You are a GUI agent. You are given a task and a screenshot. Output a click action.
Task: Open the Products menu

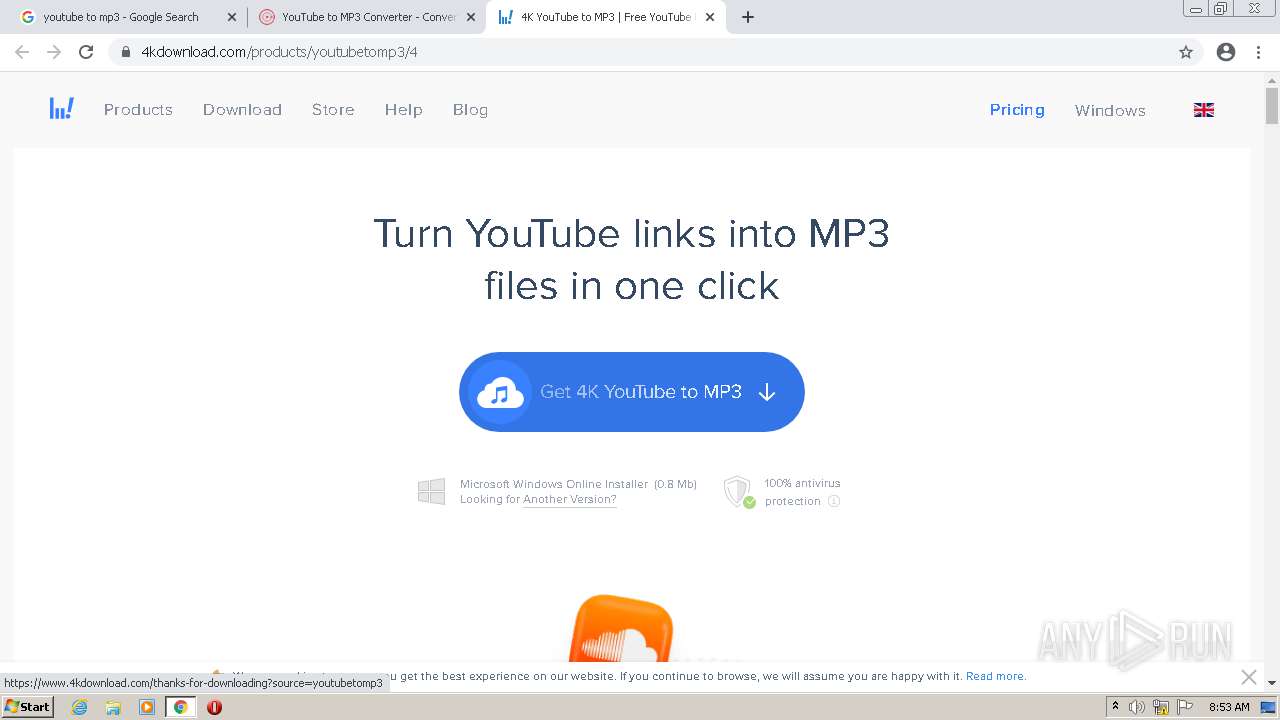[138, 110]
